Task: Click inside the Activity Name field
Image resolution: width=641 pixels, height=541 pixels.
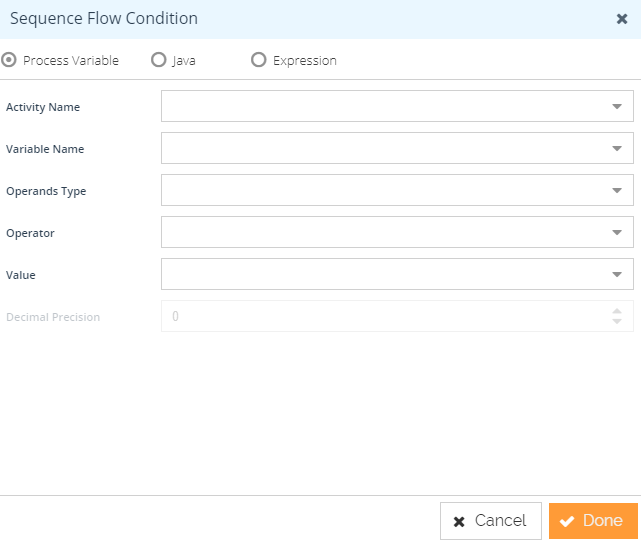Action: (x=380, y=106)
